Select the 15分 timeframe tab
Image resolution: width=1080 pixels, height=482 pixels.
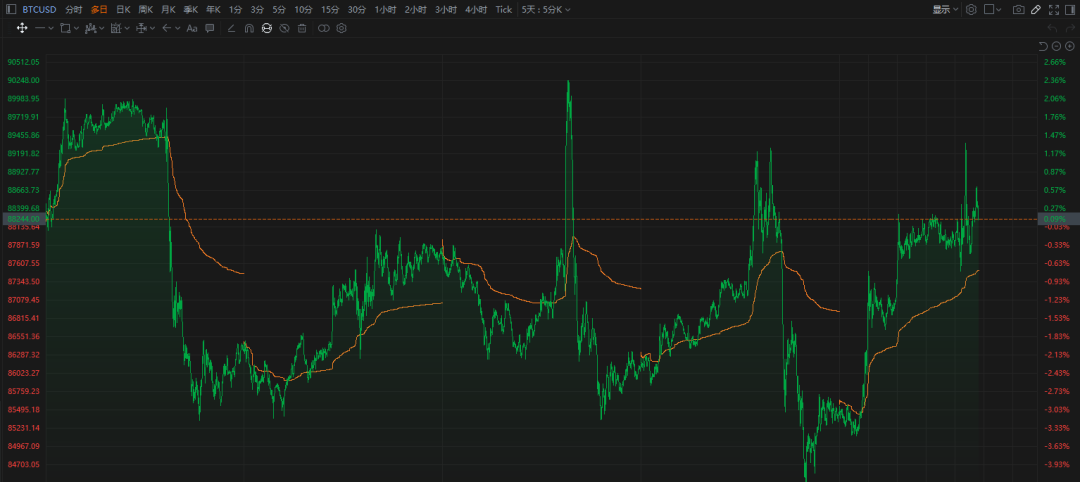pyautogui.click(x=330, y=9)
